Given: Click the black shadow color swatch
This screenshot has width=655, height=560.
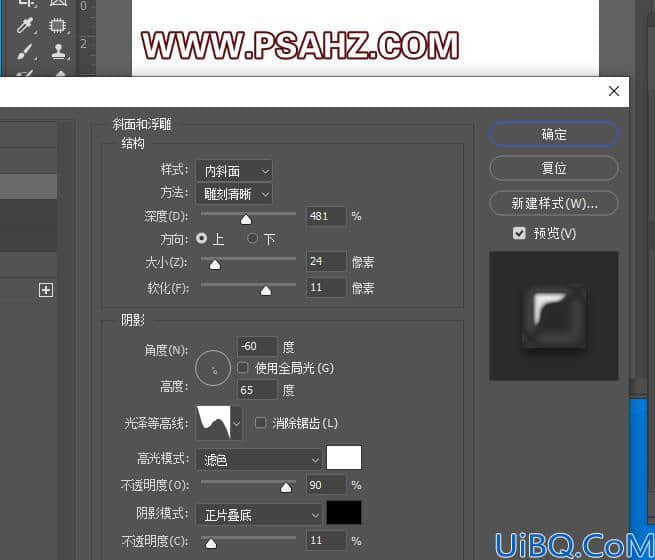Looking at the screenshot, I should pyautogui.click(x=344, y=512).
